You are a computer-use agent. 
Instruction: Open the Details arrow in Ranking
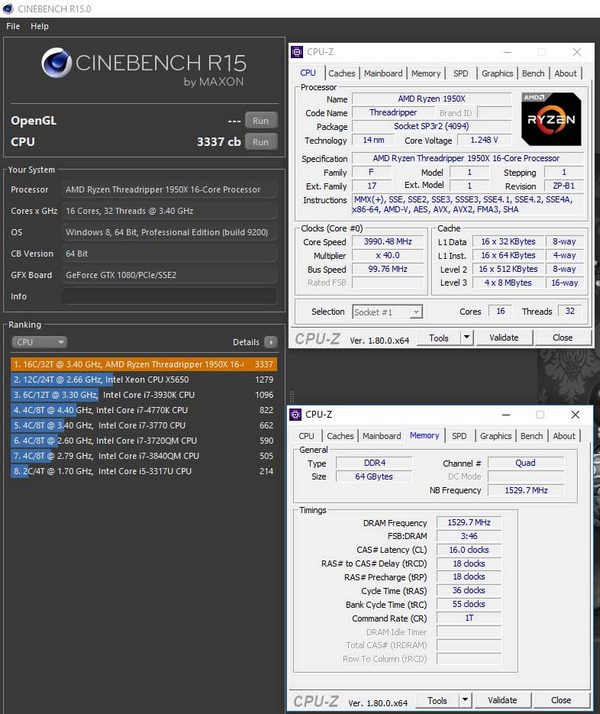click(x=271, y=342)
